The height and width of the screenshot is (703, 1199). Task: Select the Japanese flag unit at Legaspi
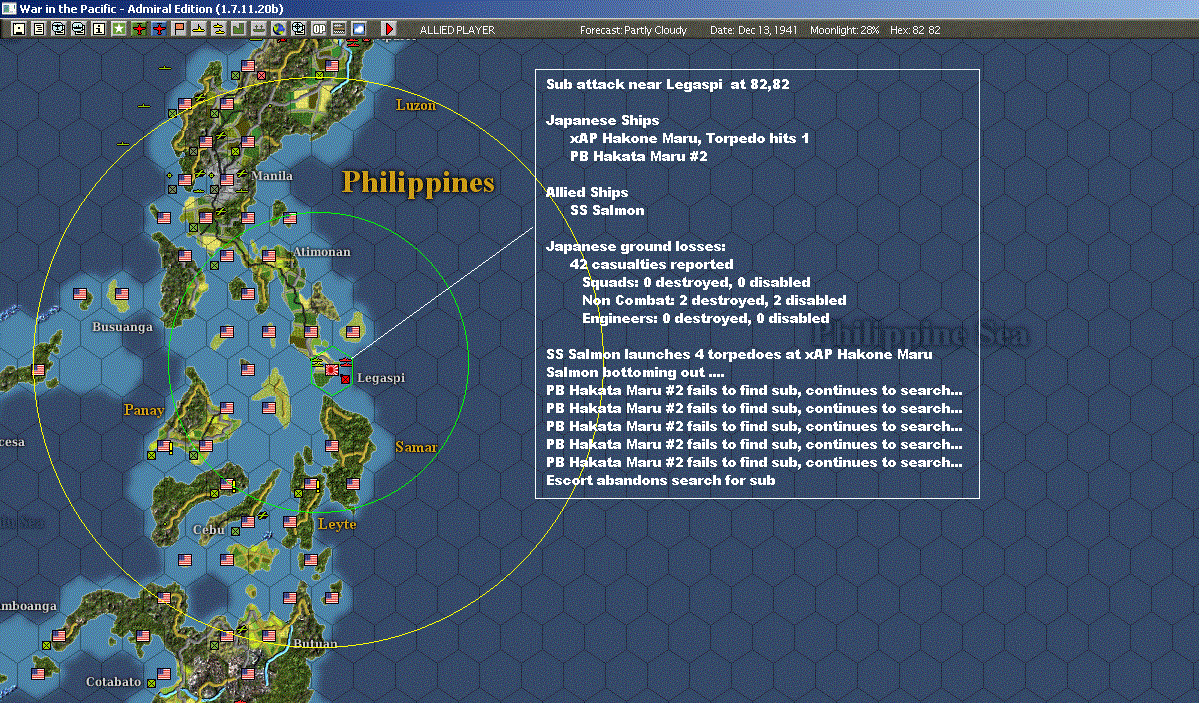pos(331,370)
